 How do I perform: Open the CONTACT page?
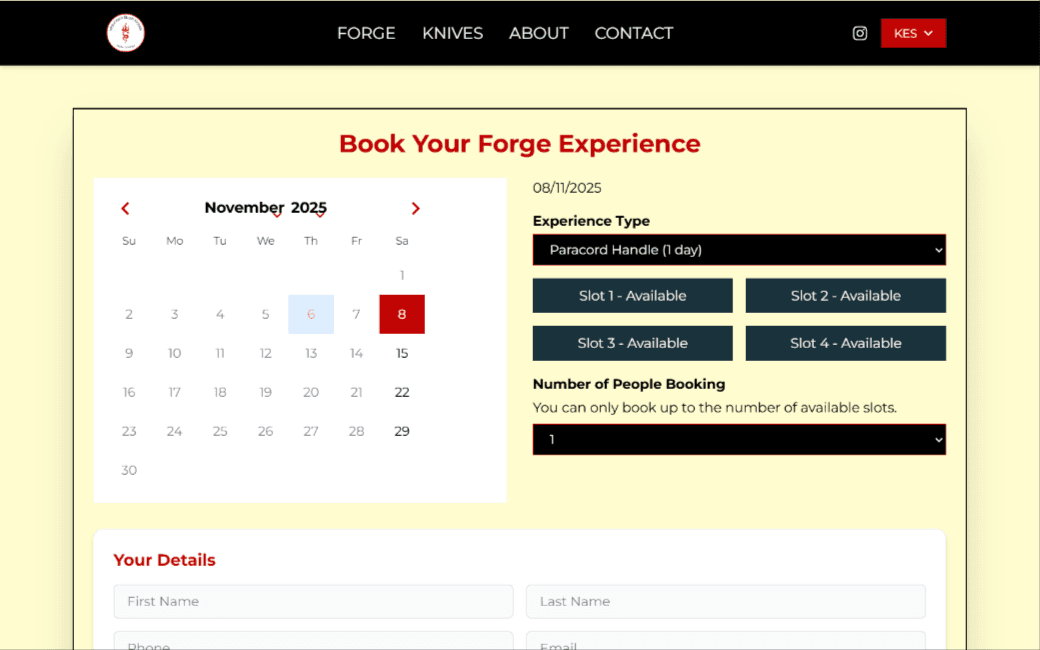coord(633,33)
